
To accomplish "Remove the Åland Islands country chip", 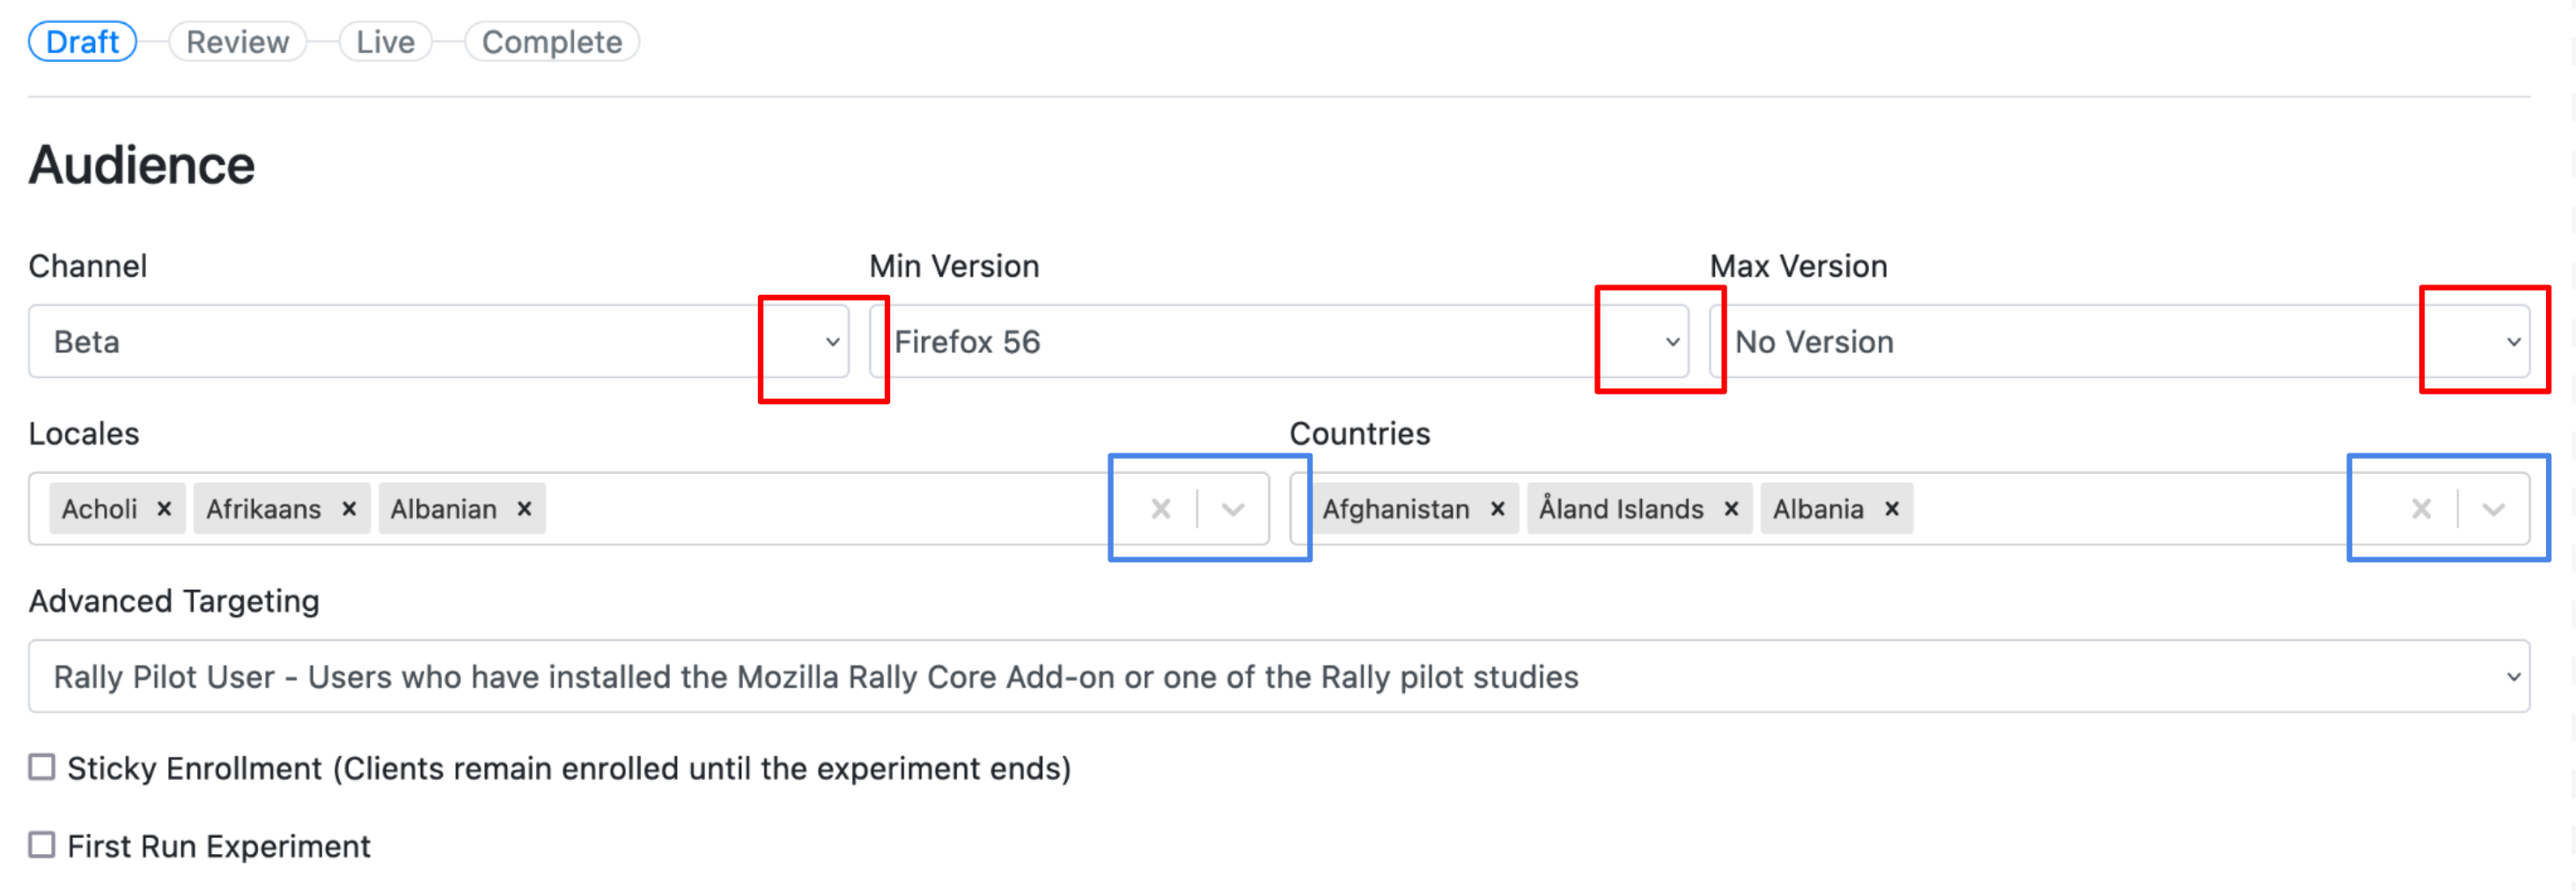I will click(x=1732, y=508).
